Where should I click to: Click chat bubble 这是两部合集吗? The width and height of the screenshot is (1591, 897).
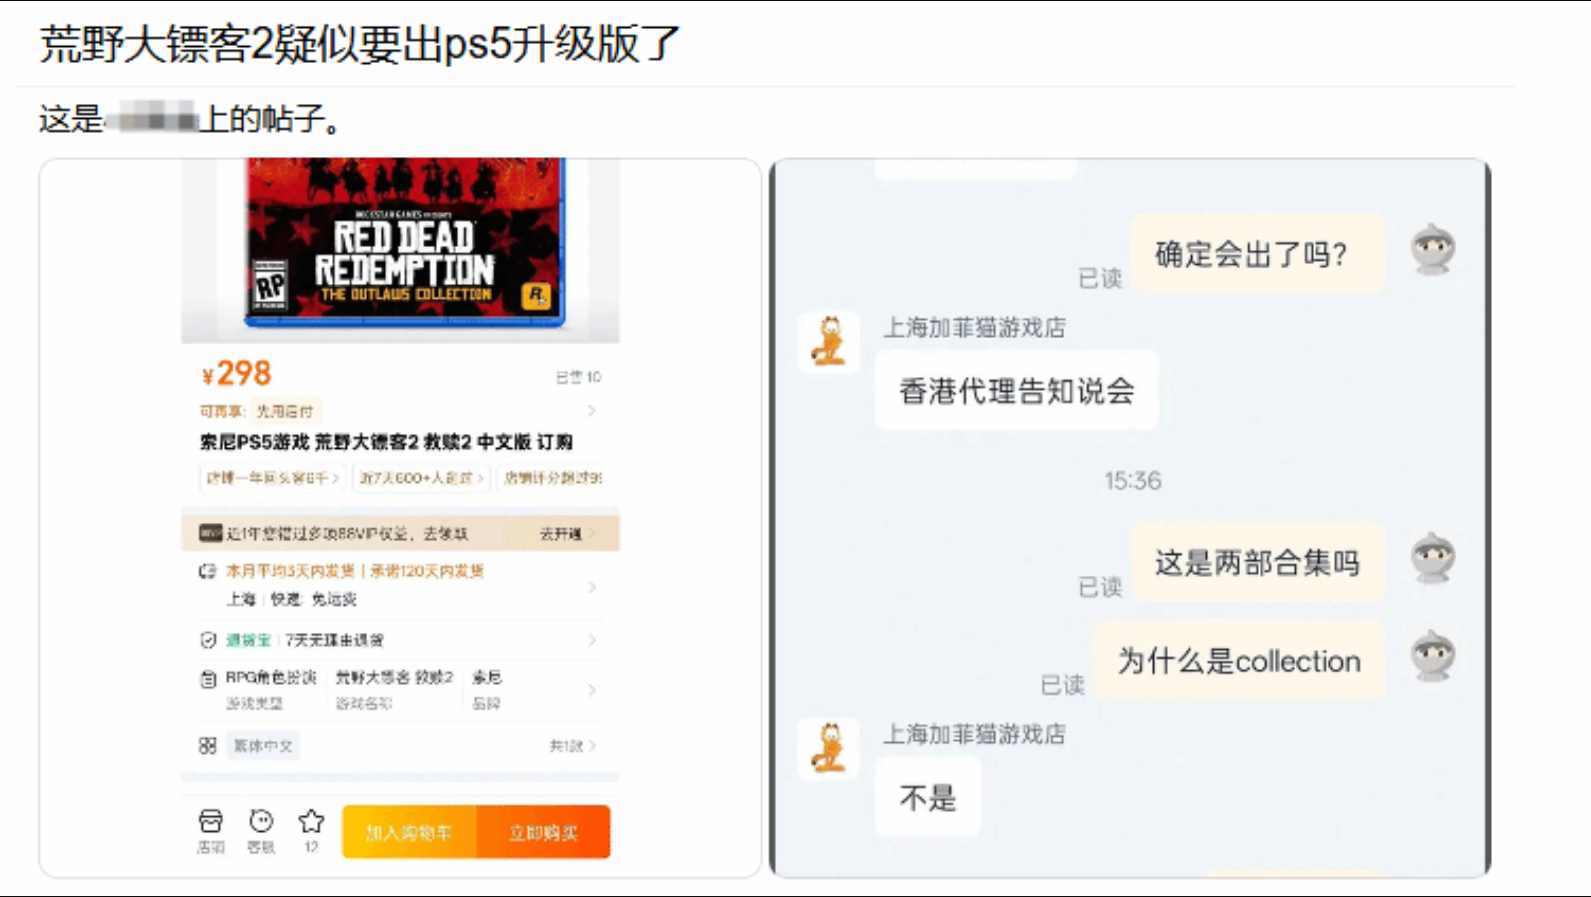(x=1258, y=563)
